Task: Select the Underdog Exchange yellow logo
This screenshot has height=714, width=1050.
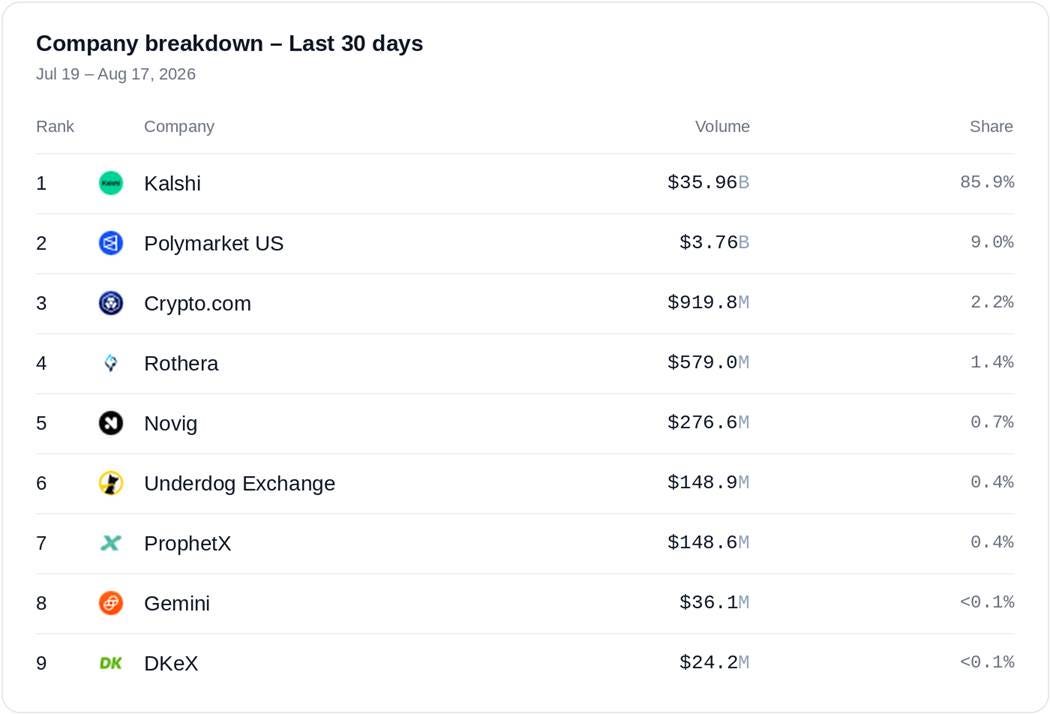Action: (110, 483)
